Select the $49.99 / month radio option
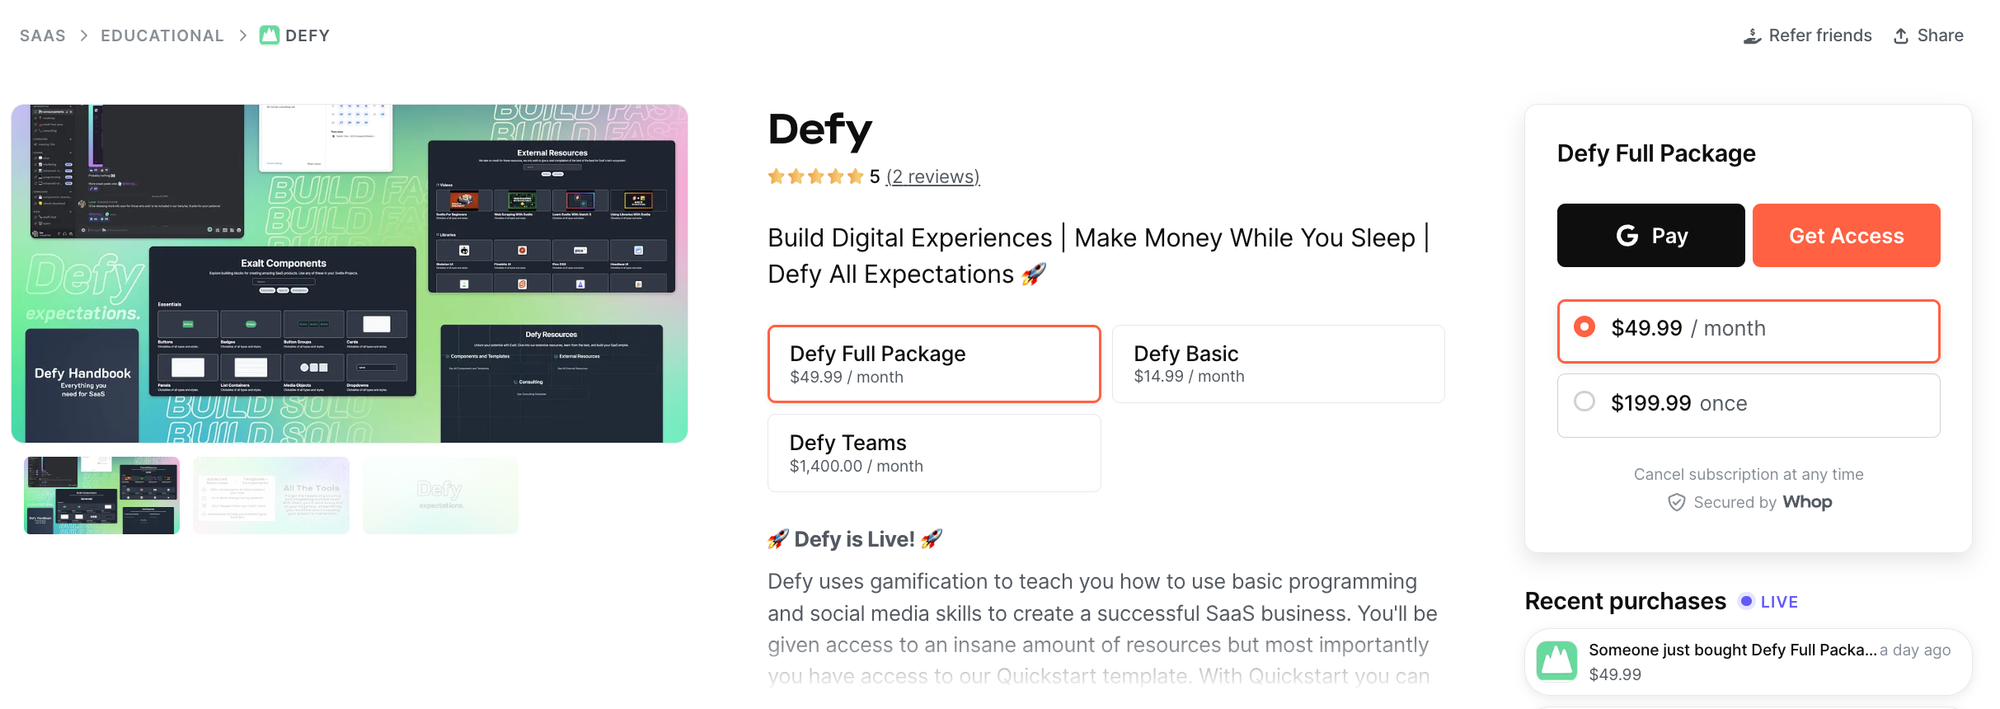The image size is (2000, 709). click(1584, 327)
